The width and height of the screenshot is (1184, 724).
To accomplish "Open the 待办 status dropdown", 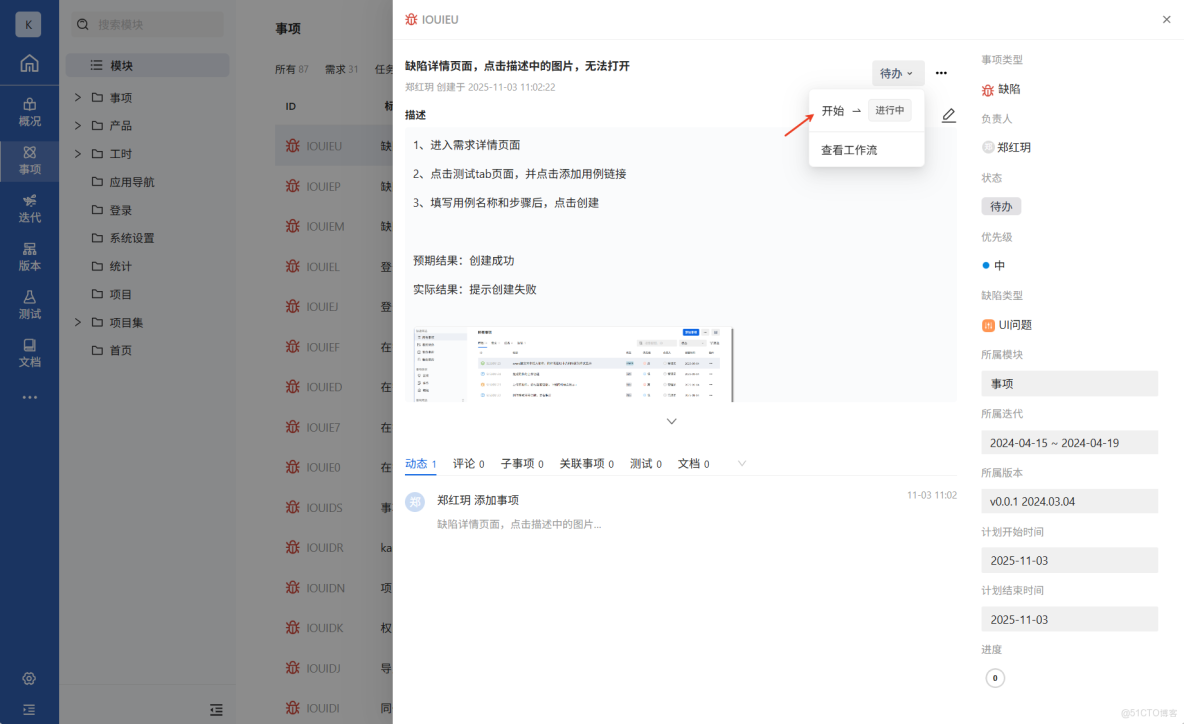I will [897, 73].
